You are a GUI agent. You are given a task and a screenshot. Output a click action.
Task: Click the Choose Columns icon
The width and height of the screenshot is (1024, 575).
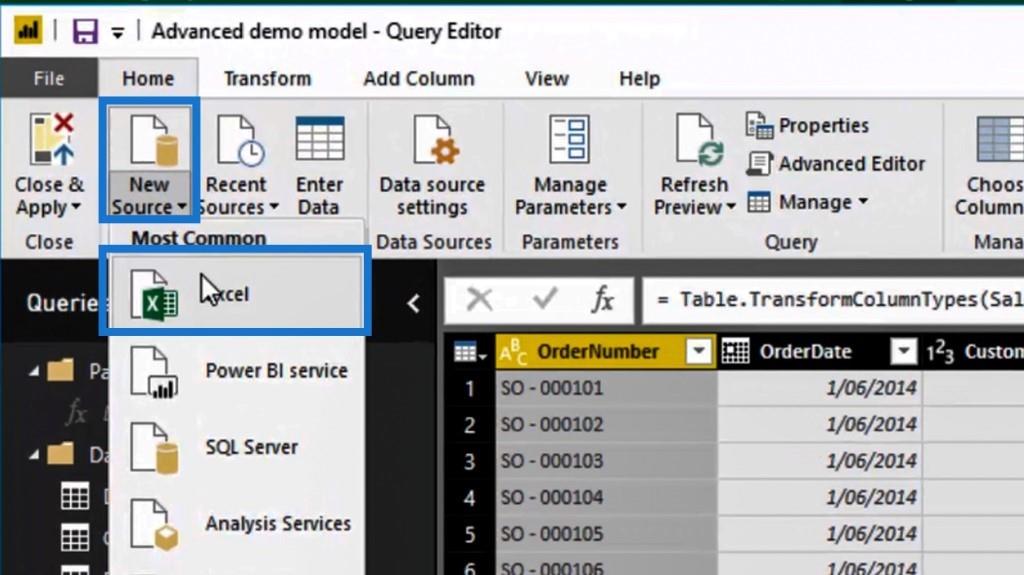[x=999, y=139]
